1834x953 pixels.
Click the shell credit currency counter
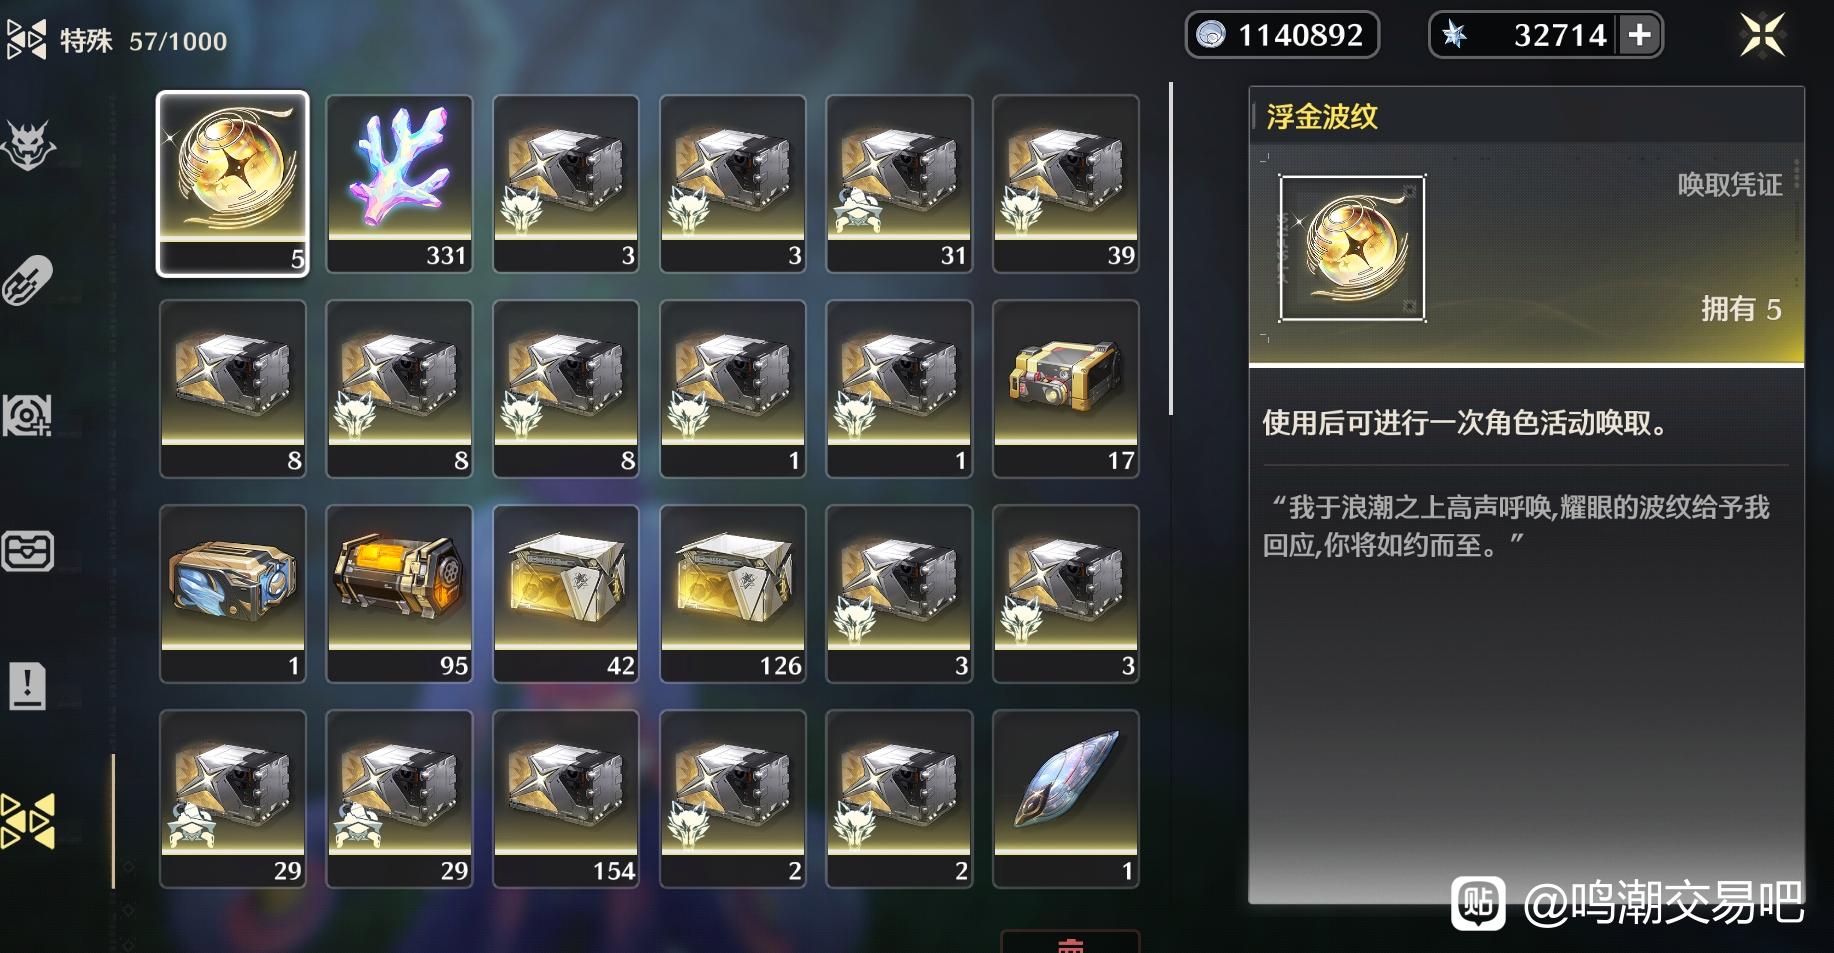(1282, 35)
